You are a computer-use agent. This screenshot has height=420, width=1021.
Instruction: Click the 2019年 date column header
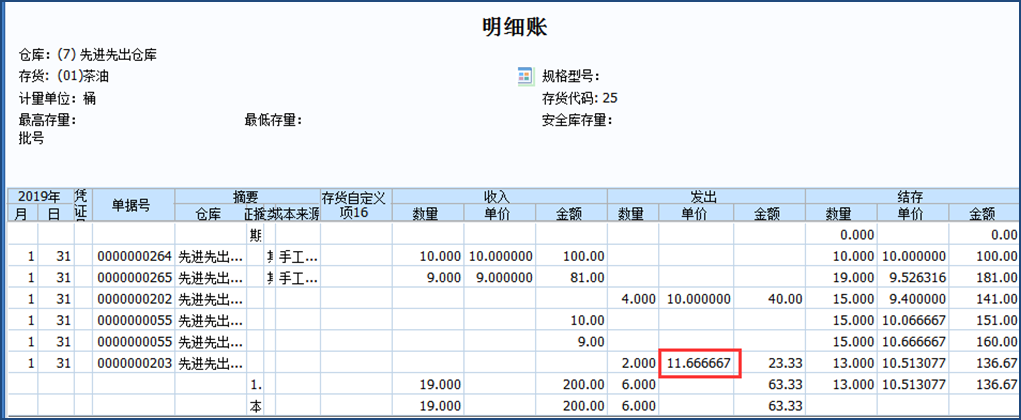pos(40,196)
